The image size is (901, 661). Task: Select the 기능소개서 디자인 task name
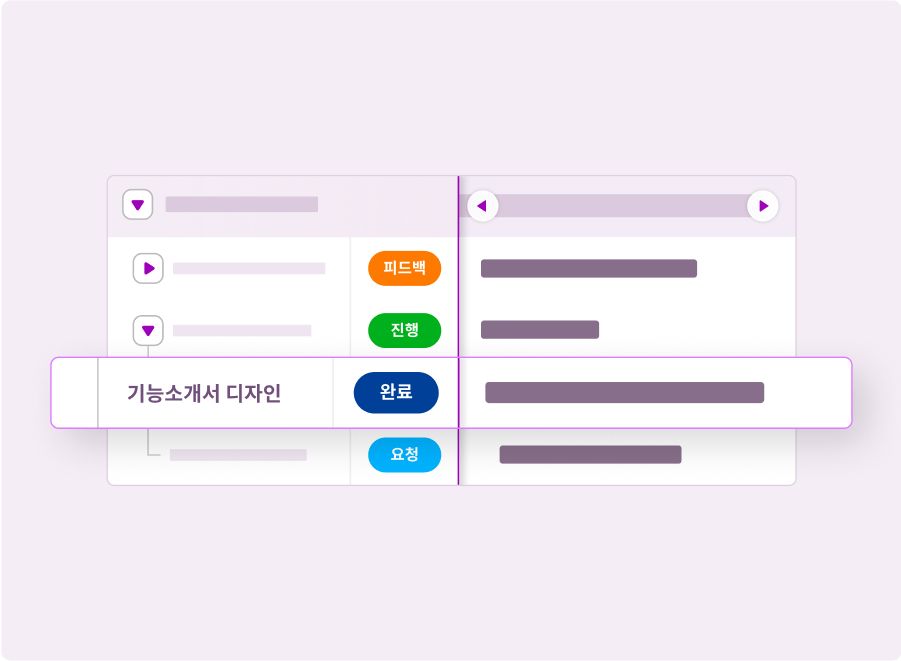(204, 393)
